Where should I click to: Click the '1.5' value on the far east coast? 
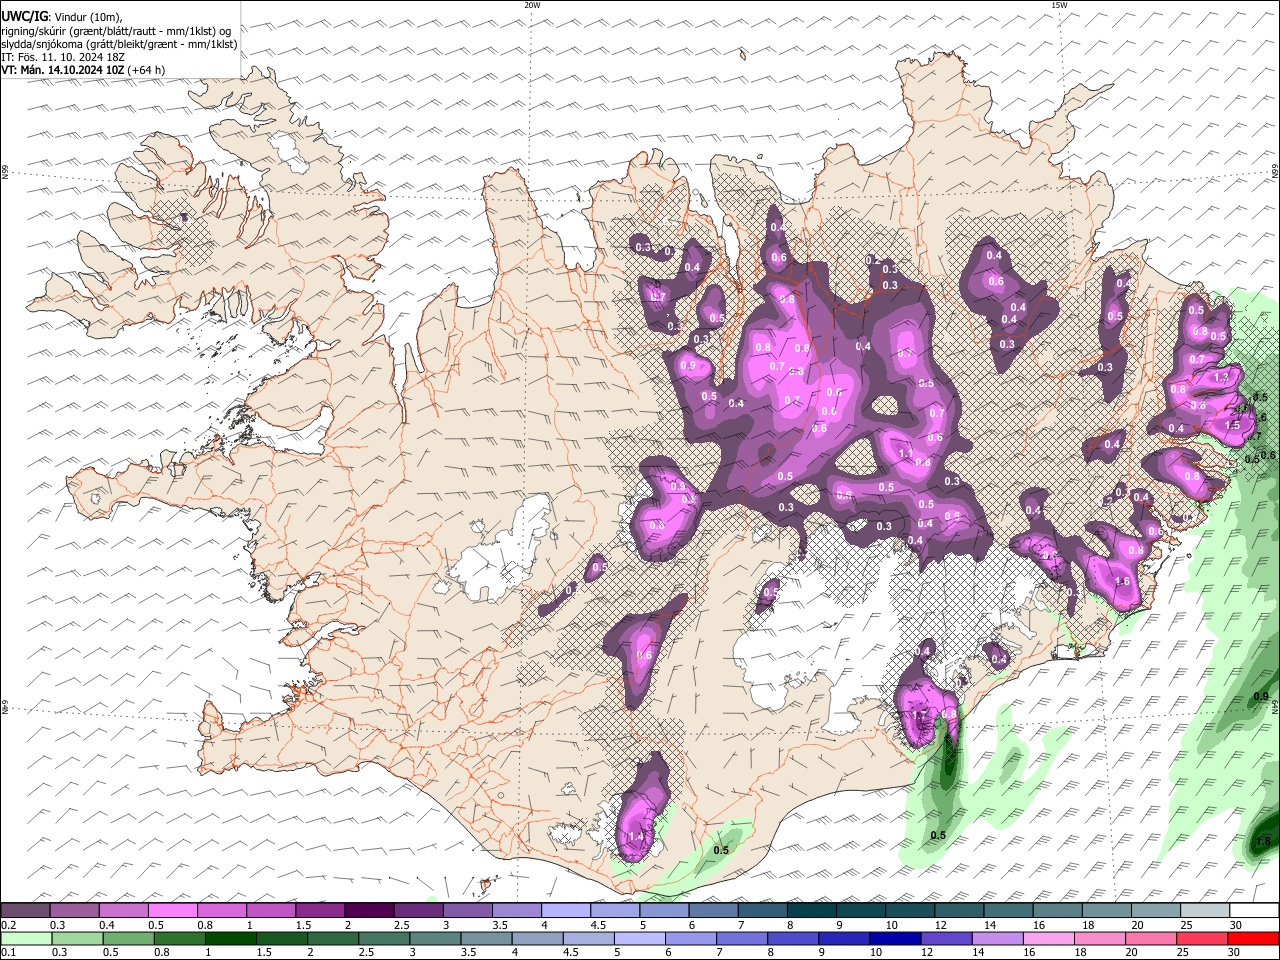1232,425
